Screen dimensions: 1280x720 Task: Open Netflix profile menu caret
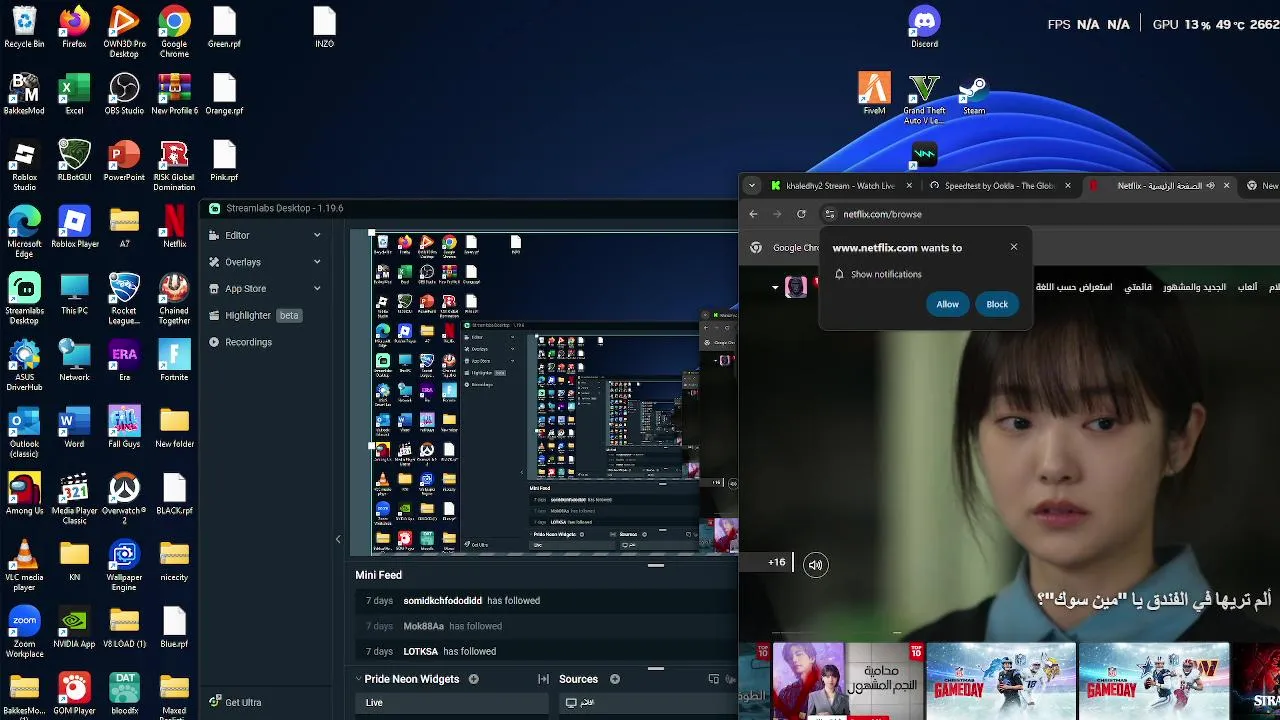point(775,288)
